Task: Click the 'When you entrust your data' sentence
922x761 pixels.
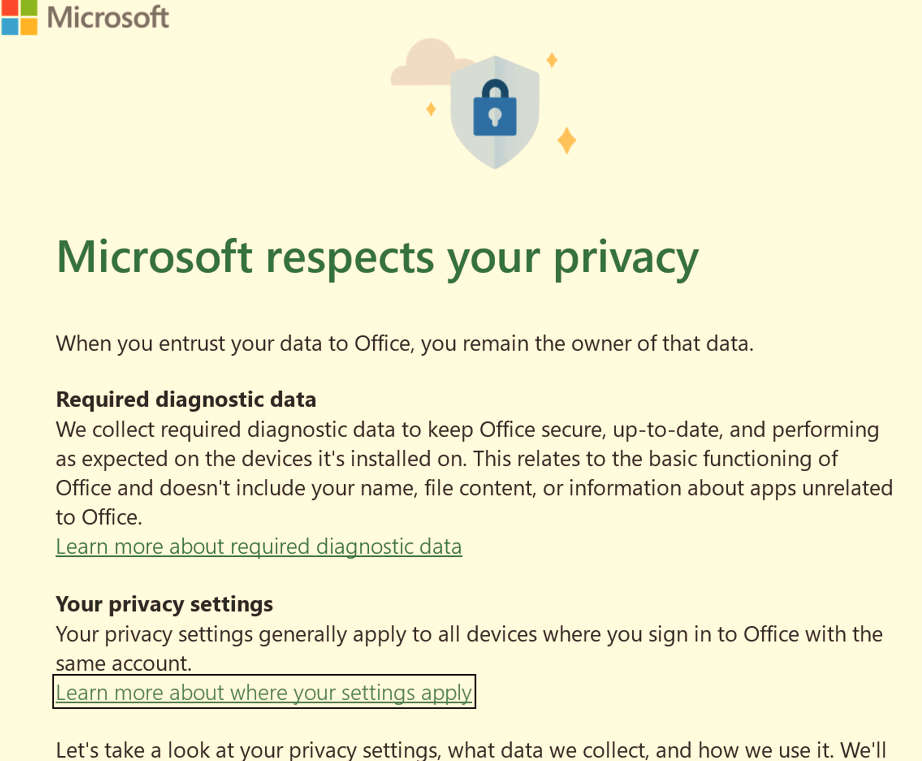Action: [x=404, y=343]
